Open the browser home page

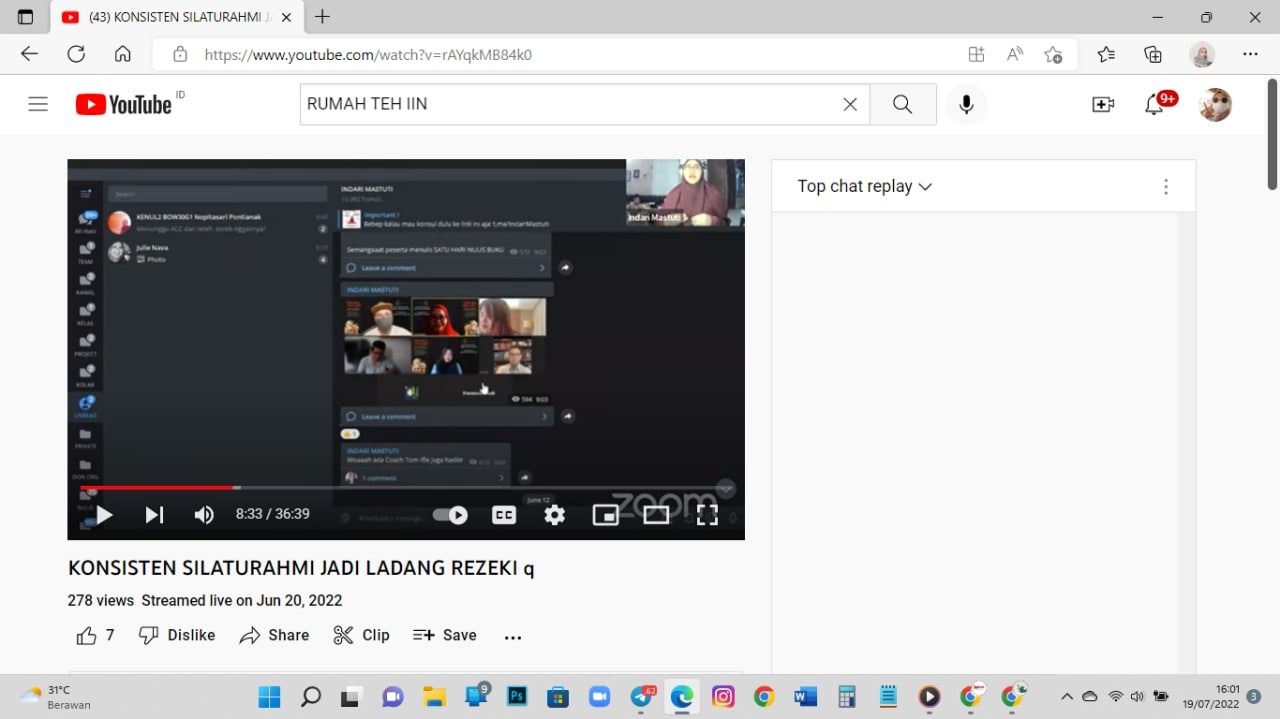click(122, 54)
